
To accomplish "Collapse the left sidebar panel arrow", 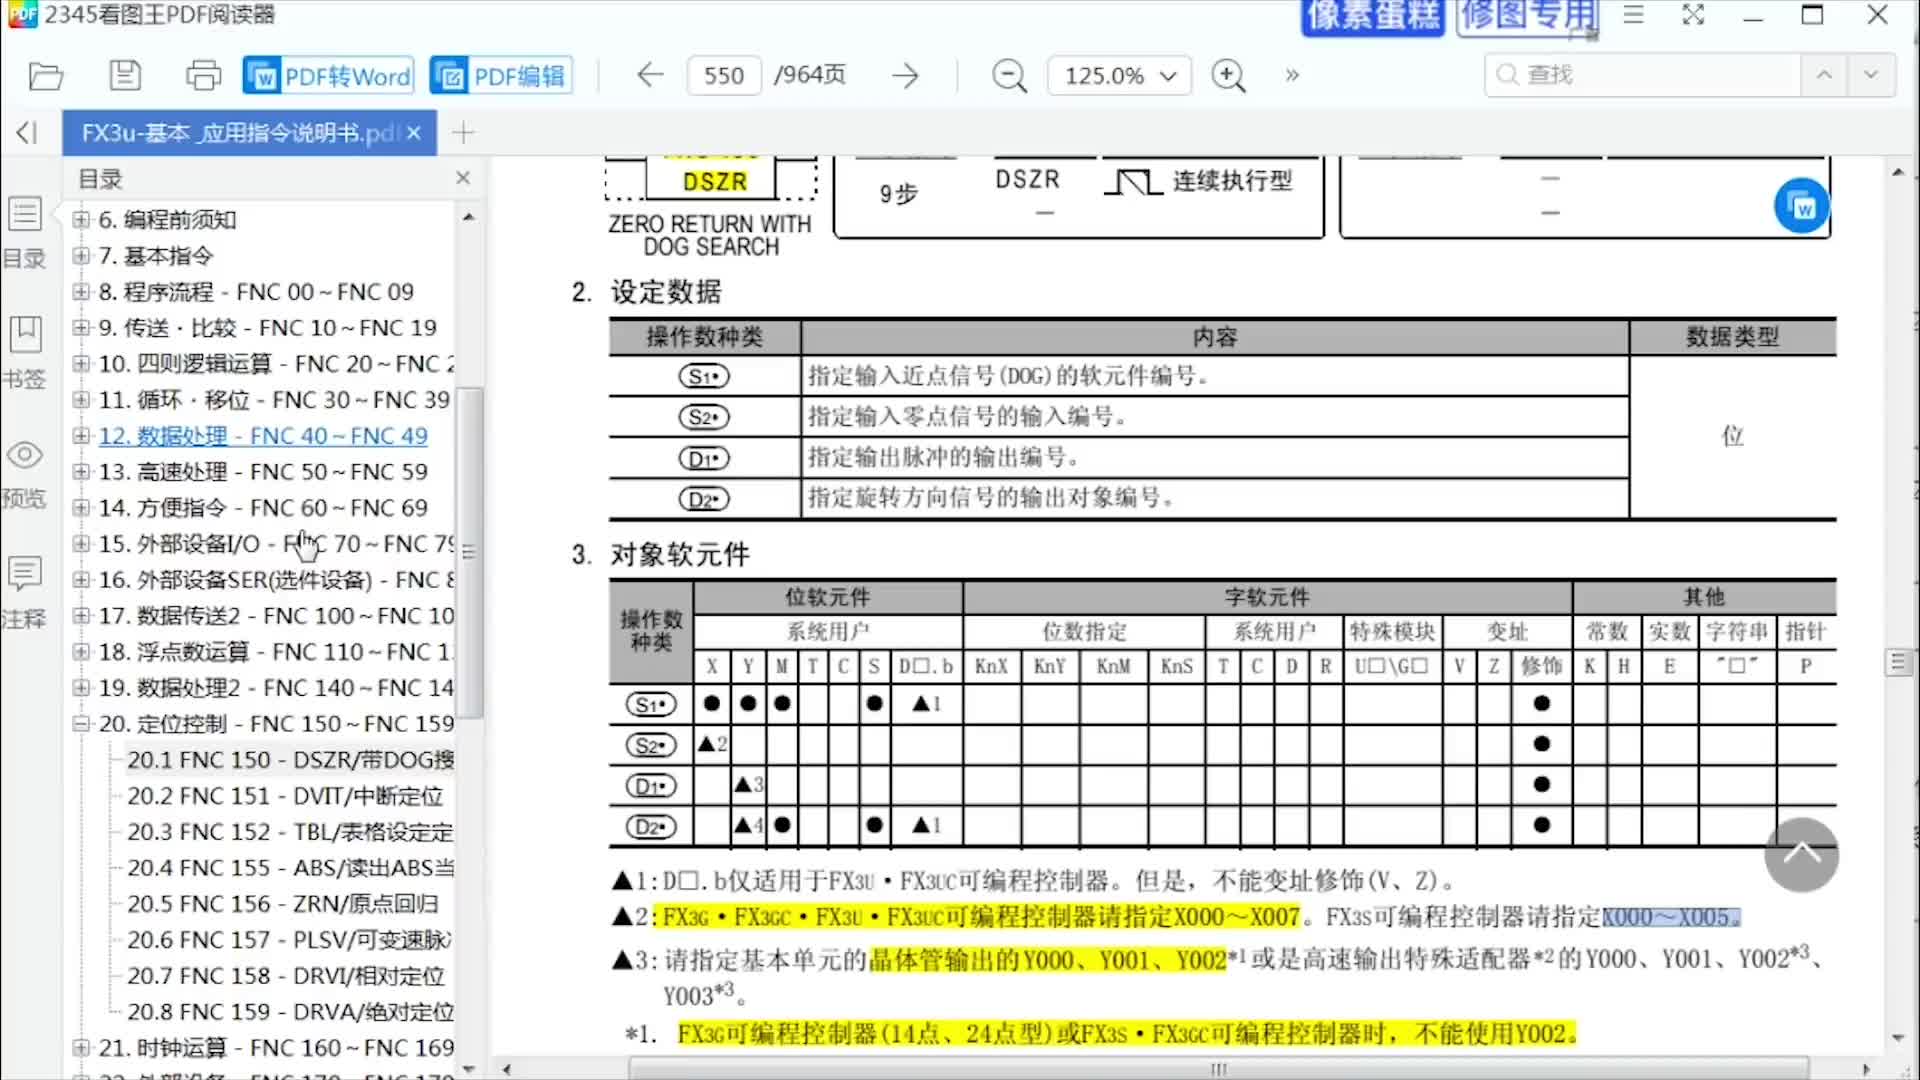I will (x=27, y=133).
